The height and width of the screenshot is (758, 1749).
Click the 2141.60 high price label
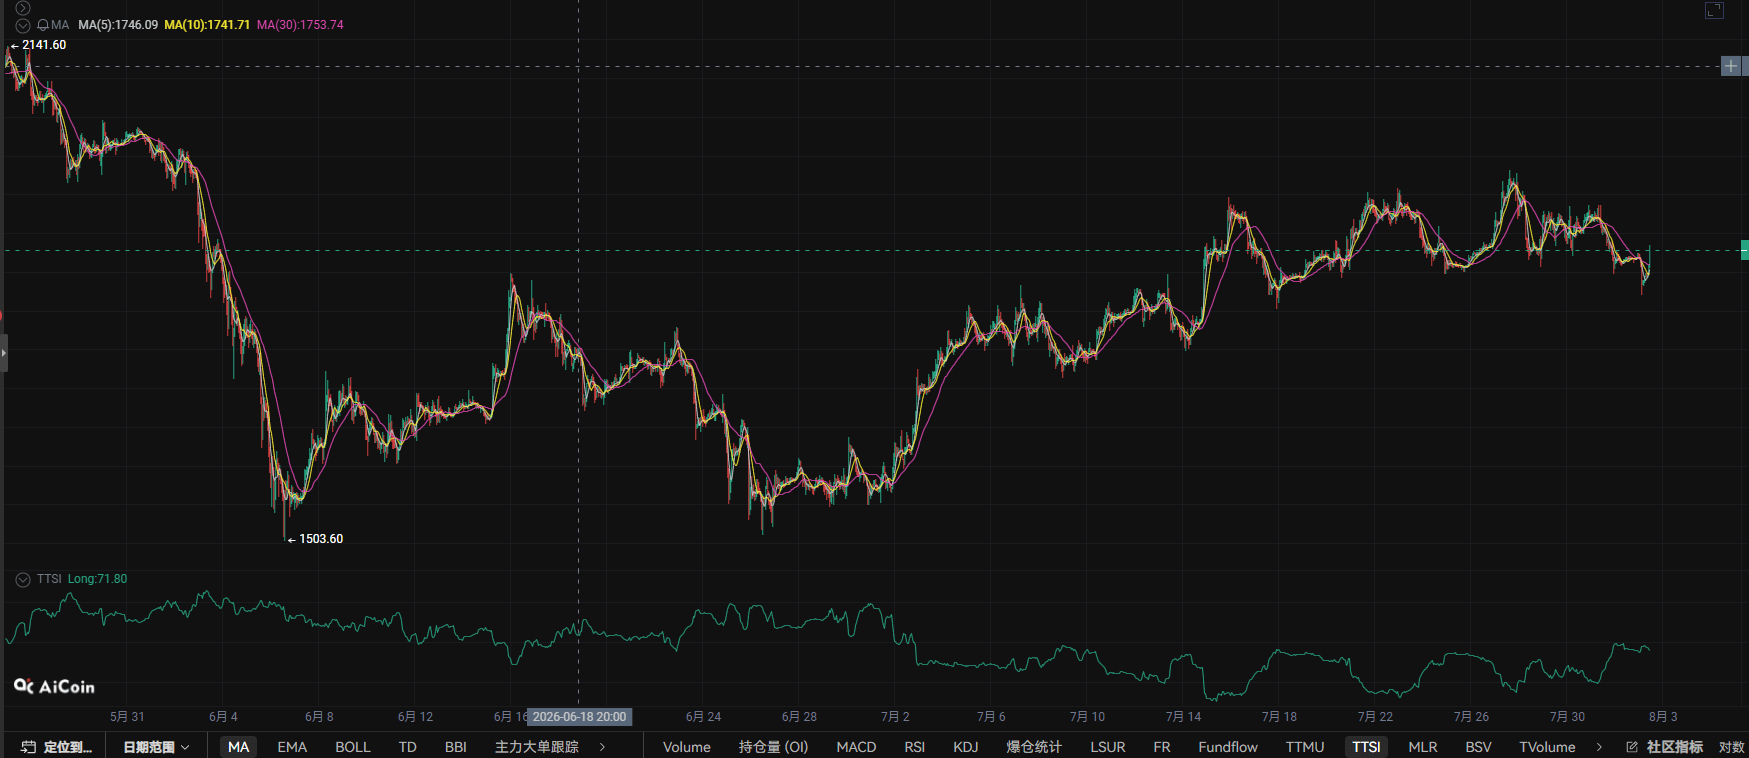pos(44,45)
